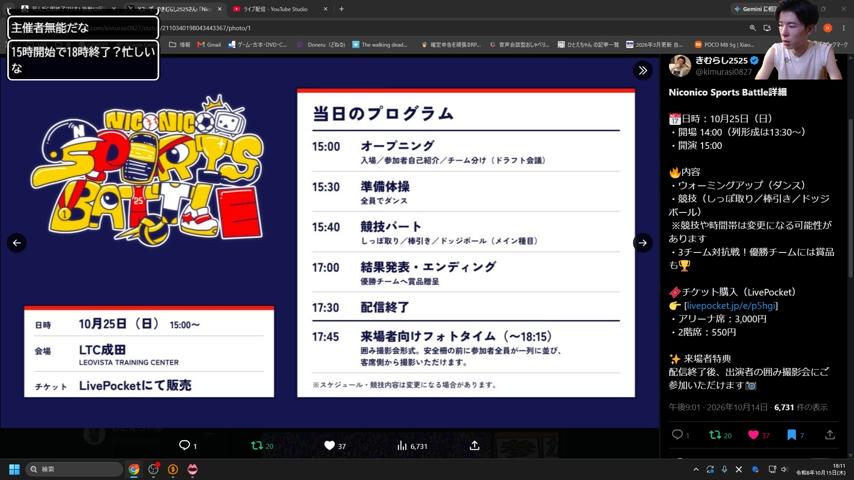Click 'LTC成田' venue text
854x480 pixels.
coord(102,349)
